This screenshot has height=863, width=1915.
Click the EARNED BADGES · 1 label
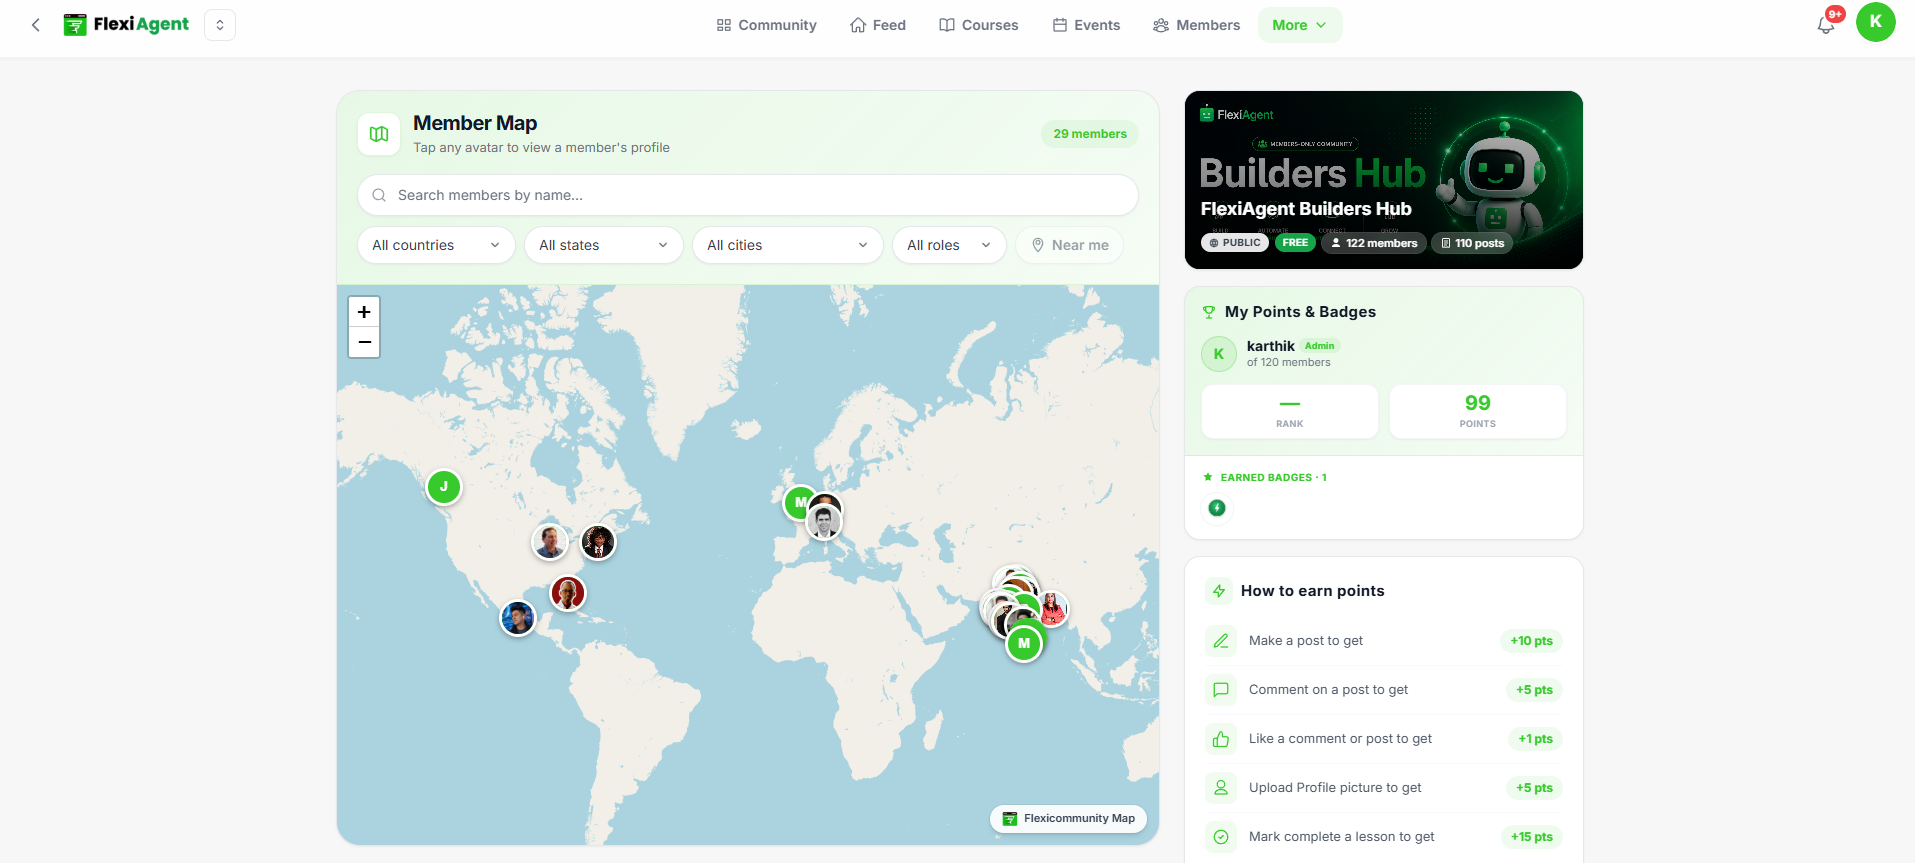pyautogui.click(x=1273, y=478)
